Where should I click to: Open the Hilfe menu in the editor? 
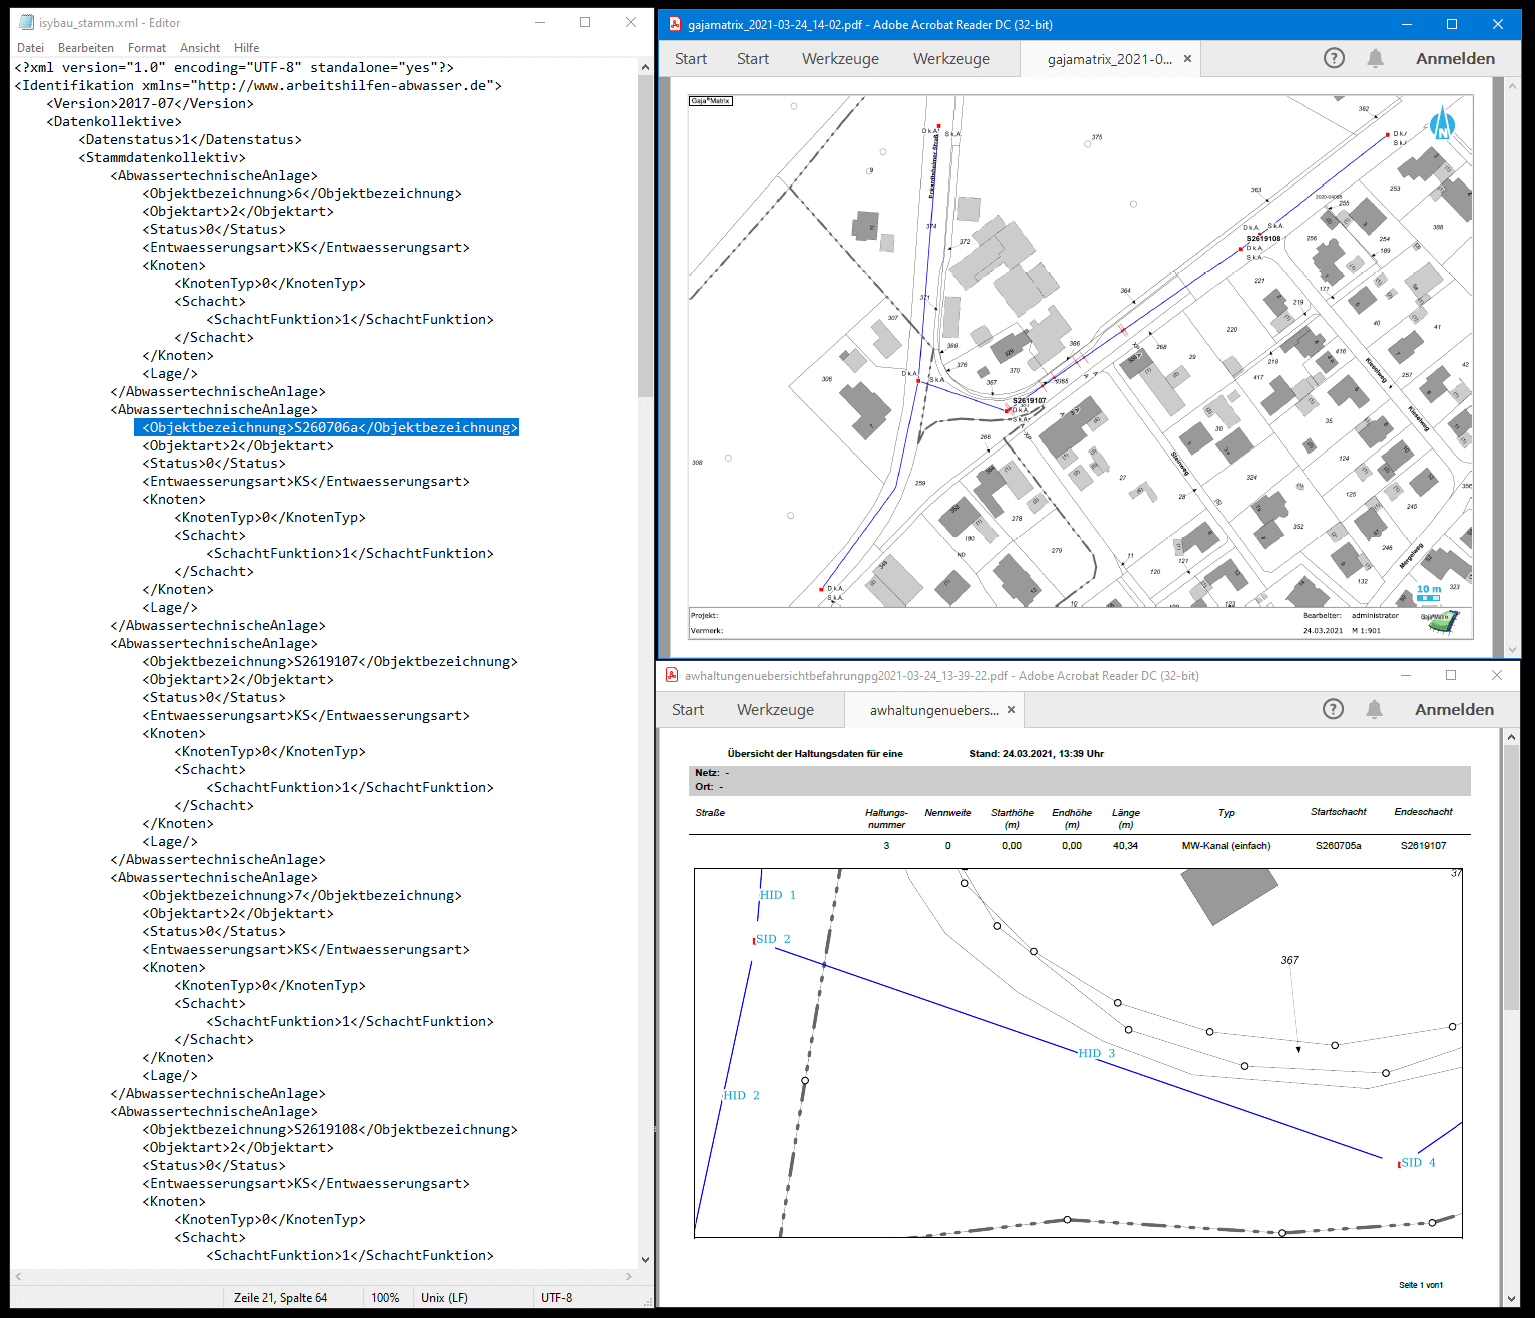[x=246, y=48]
